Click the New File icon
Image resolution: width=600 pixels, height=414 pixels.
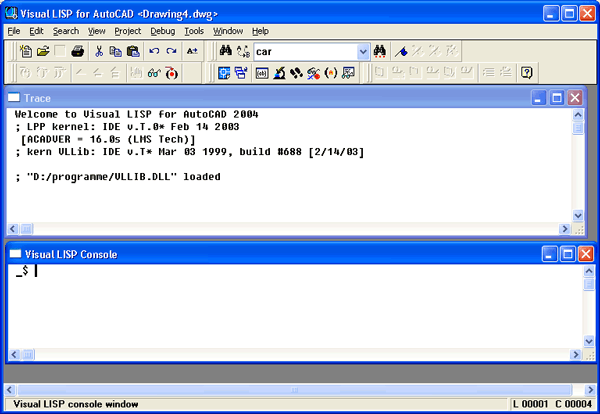pos(26,50)
